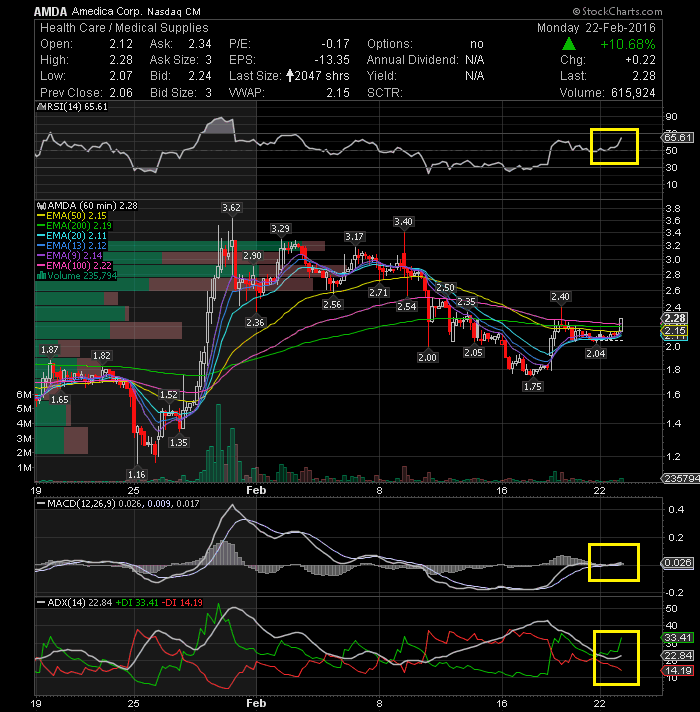Select the Chg value +0.22

click(640, 60)
